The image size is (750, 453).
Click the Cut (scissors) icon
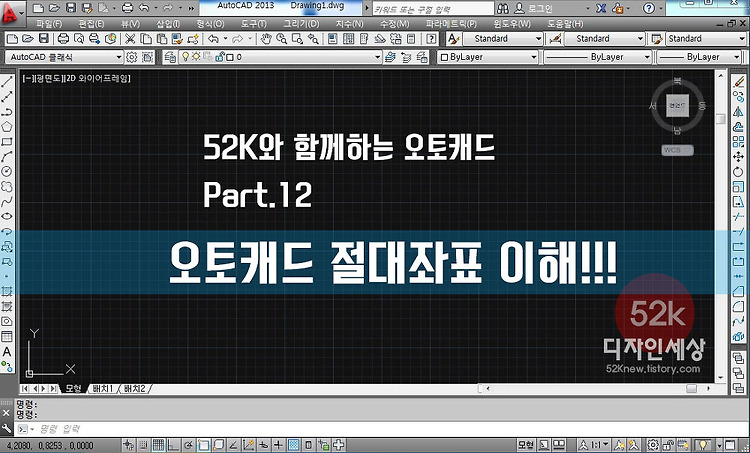pos(130,39)
